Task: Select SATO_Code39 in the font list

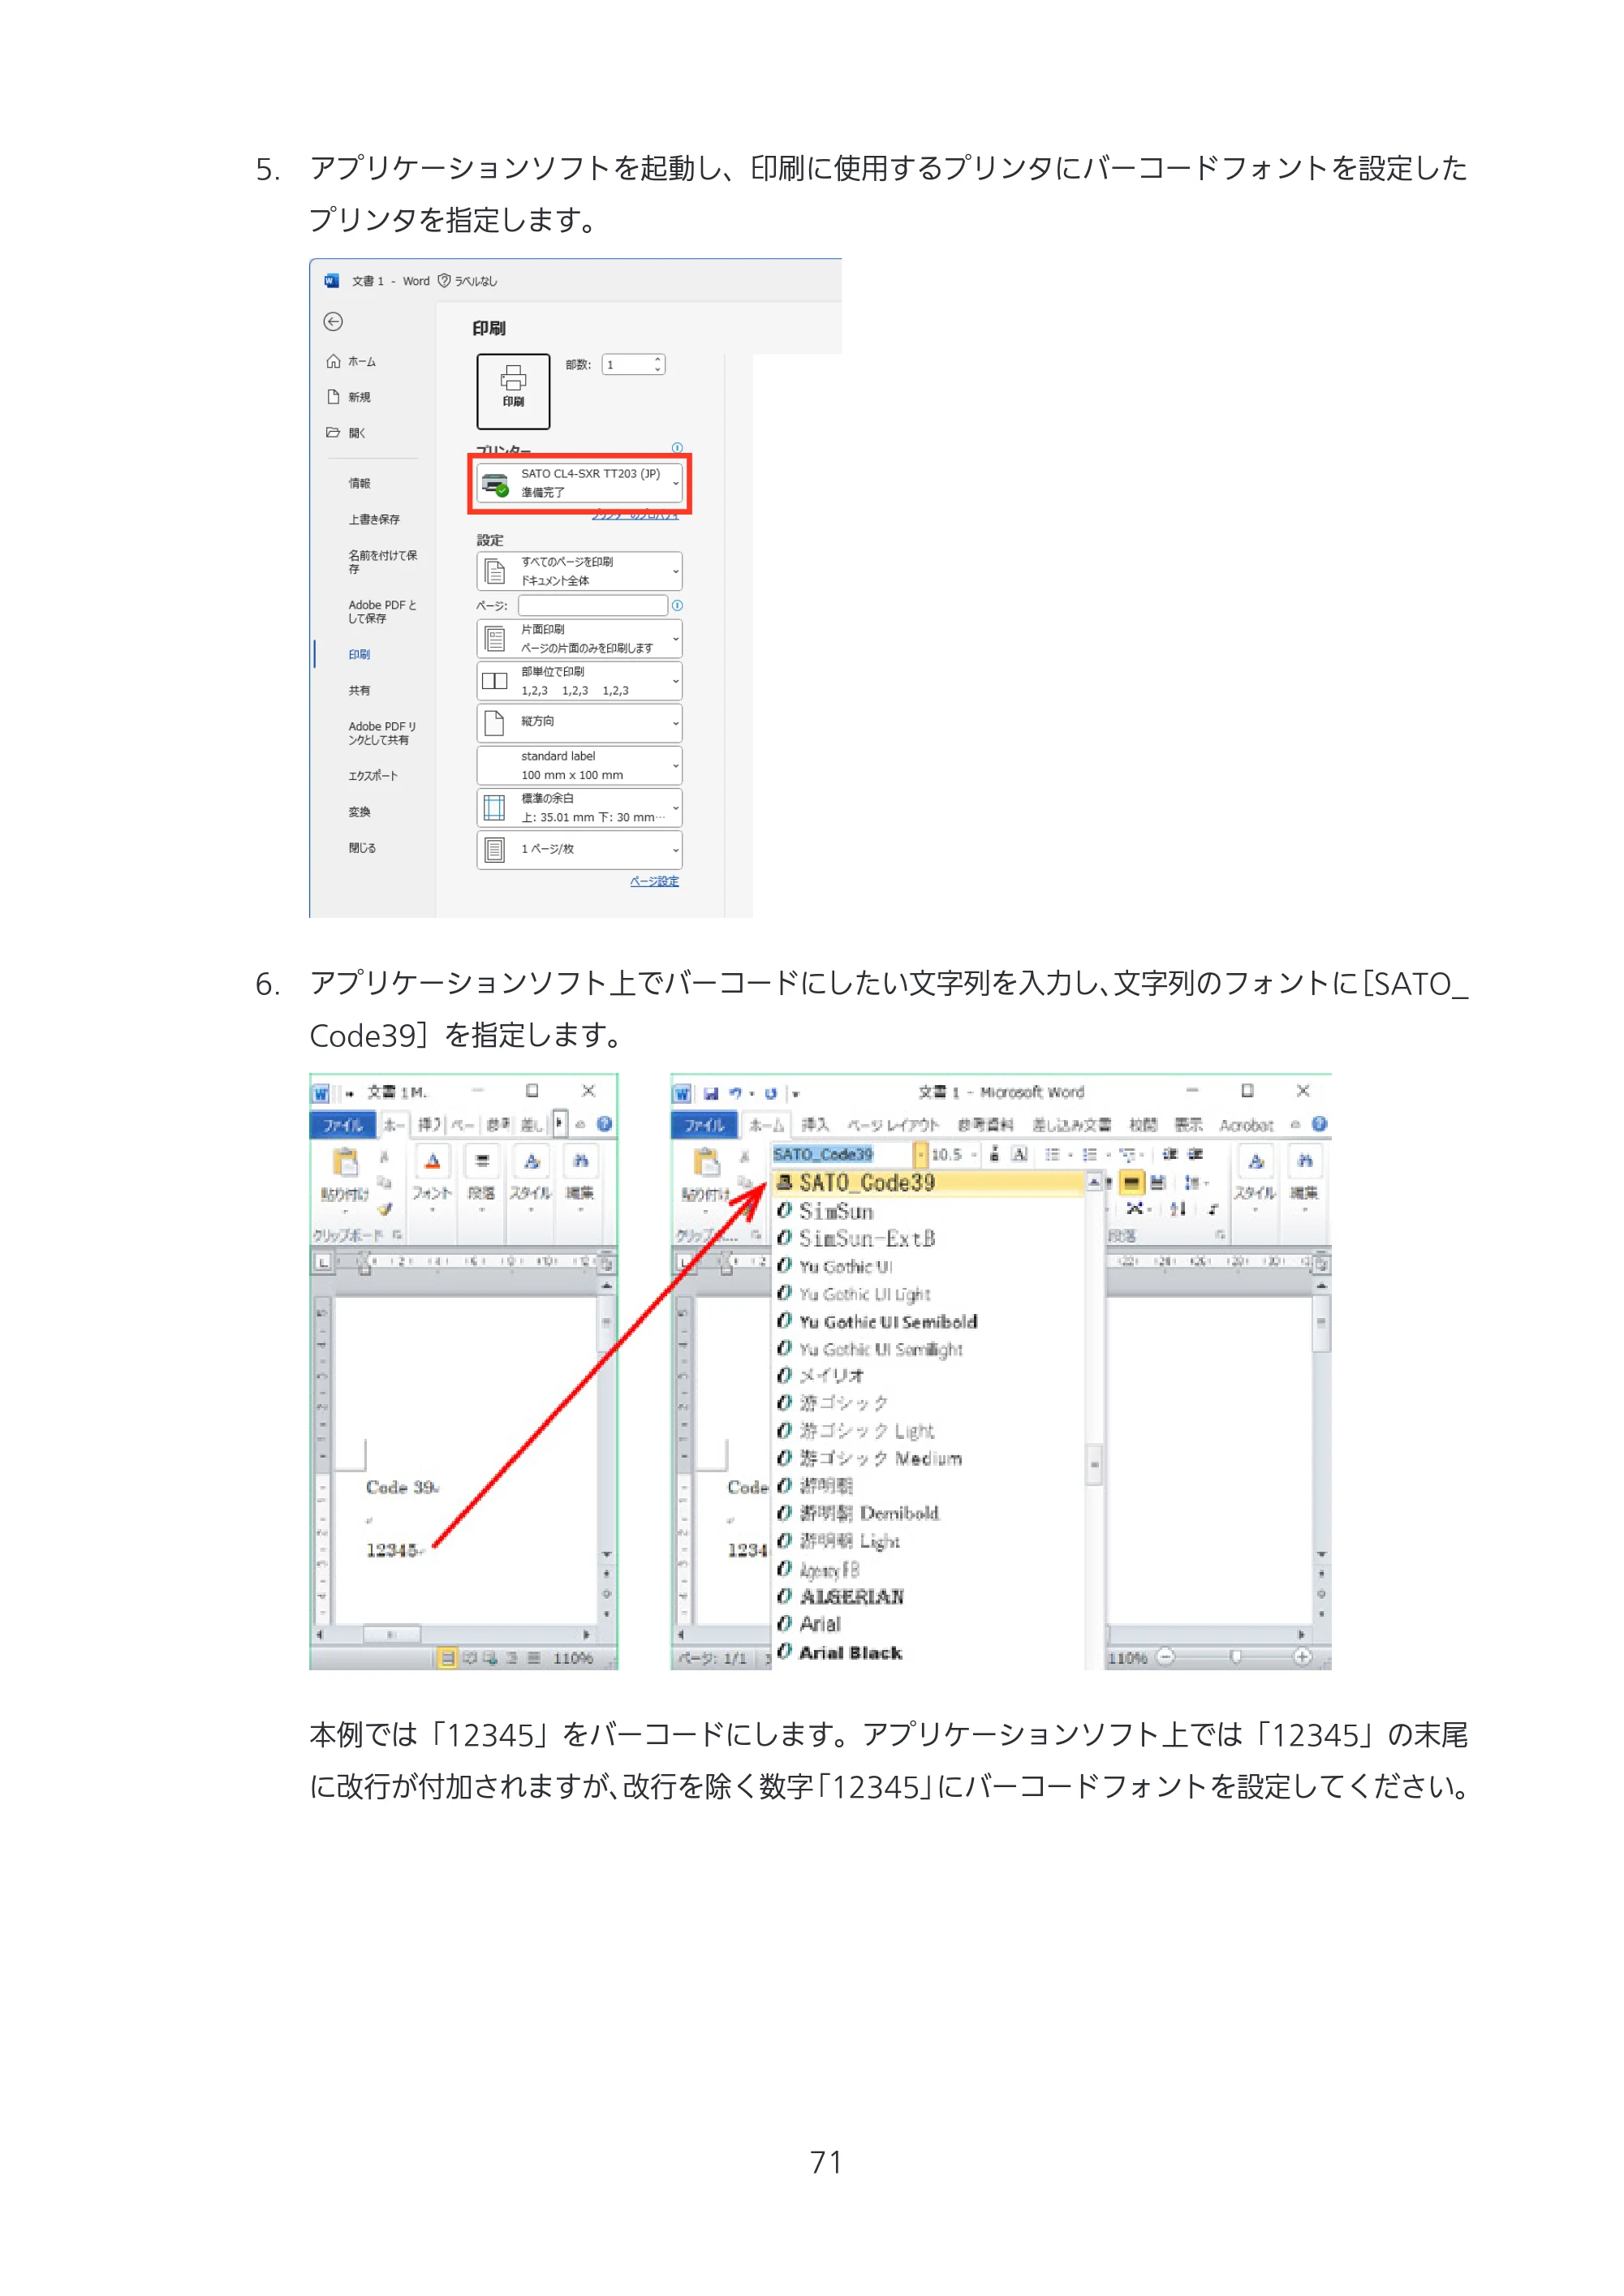Action: tap(929, 1183)
